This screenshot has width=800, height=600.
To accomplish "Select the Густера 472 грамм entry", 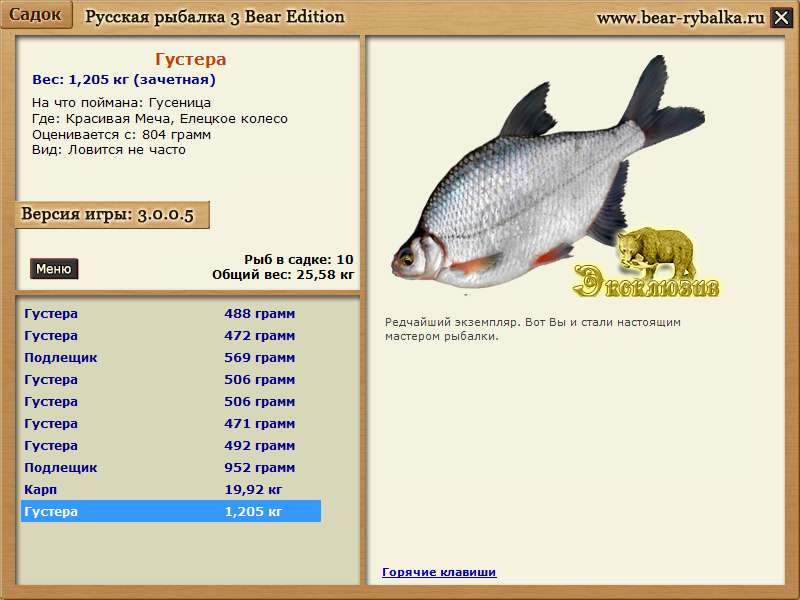I will click(170, 336).
